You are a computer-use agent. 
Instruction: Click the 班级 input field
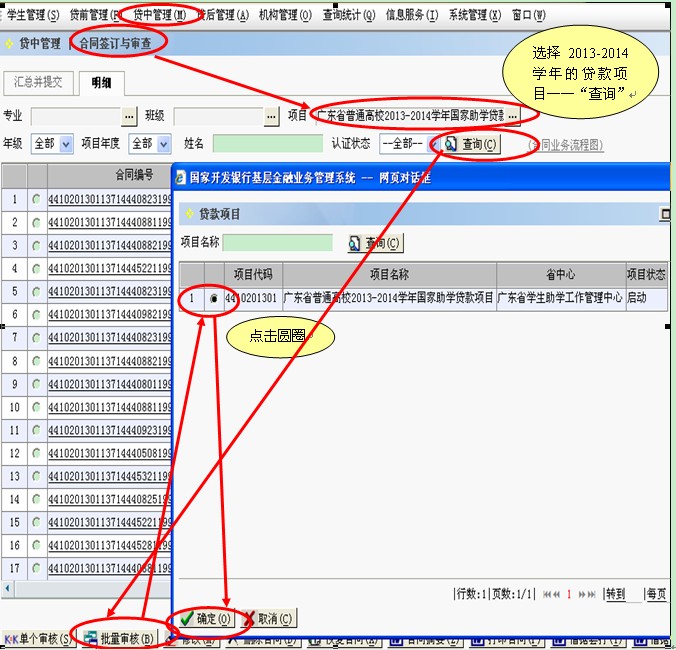click(218, 116)
